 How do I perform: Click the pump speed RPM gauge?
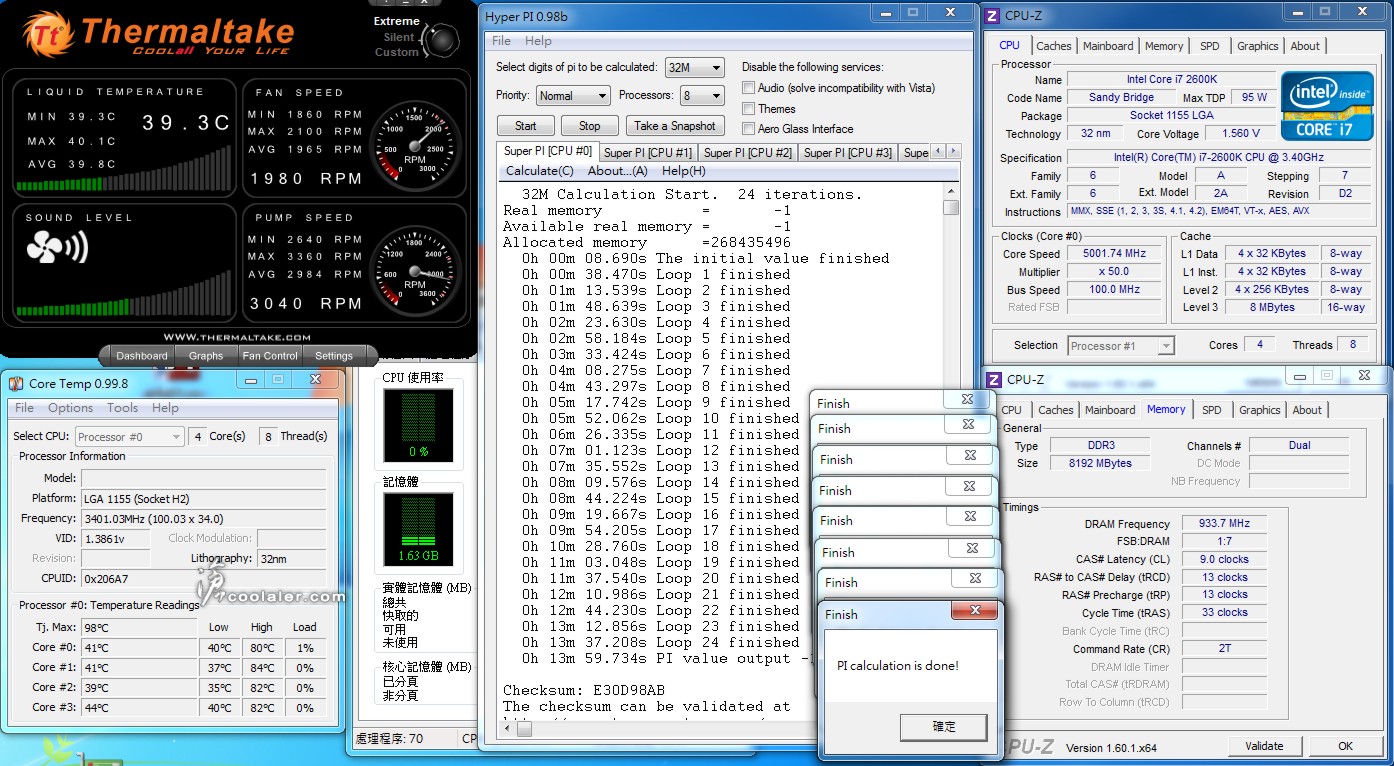(414, 269)
